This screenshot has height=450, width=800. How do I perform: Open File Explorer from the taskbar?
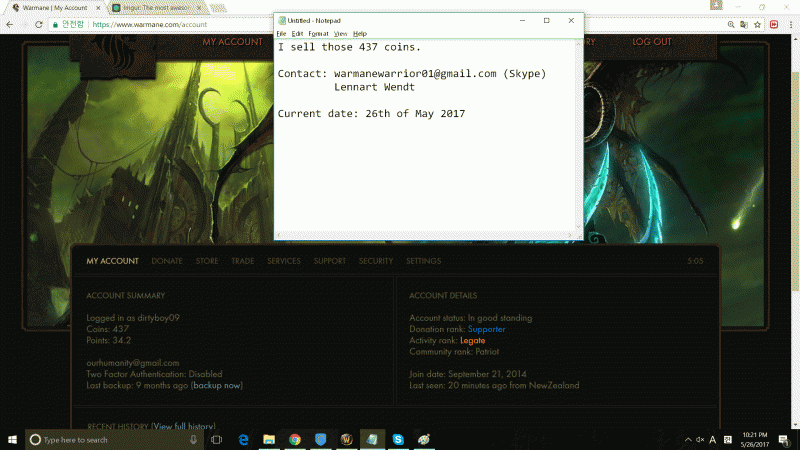point(269,439)
